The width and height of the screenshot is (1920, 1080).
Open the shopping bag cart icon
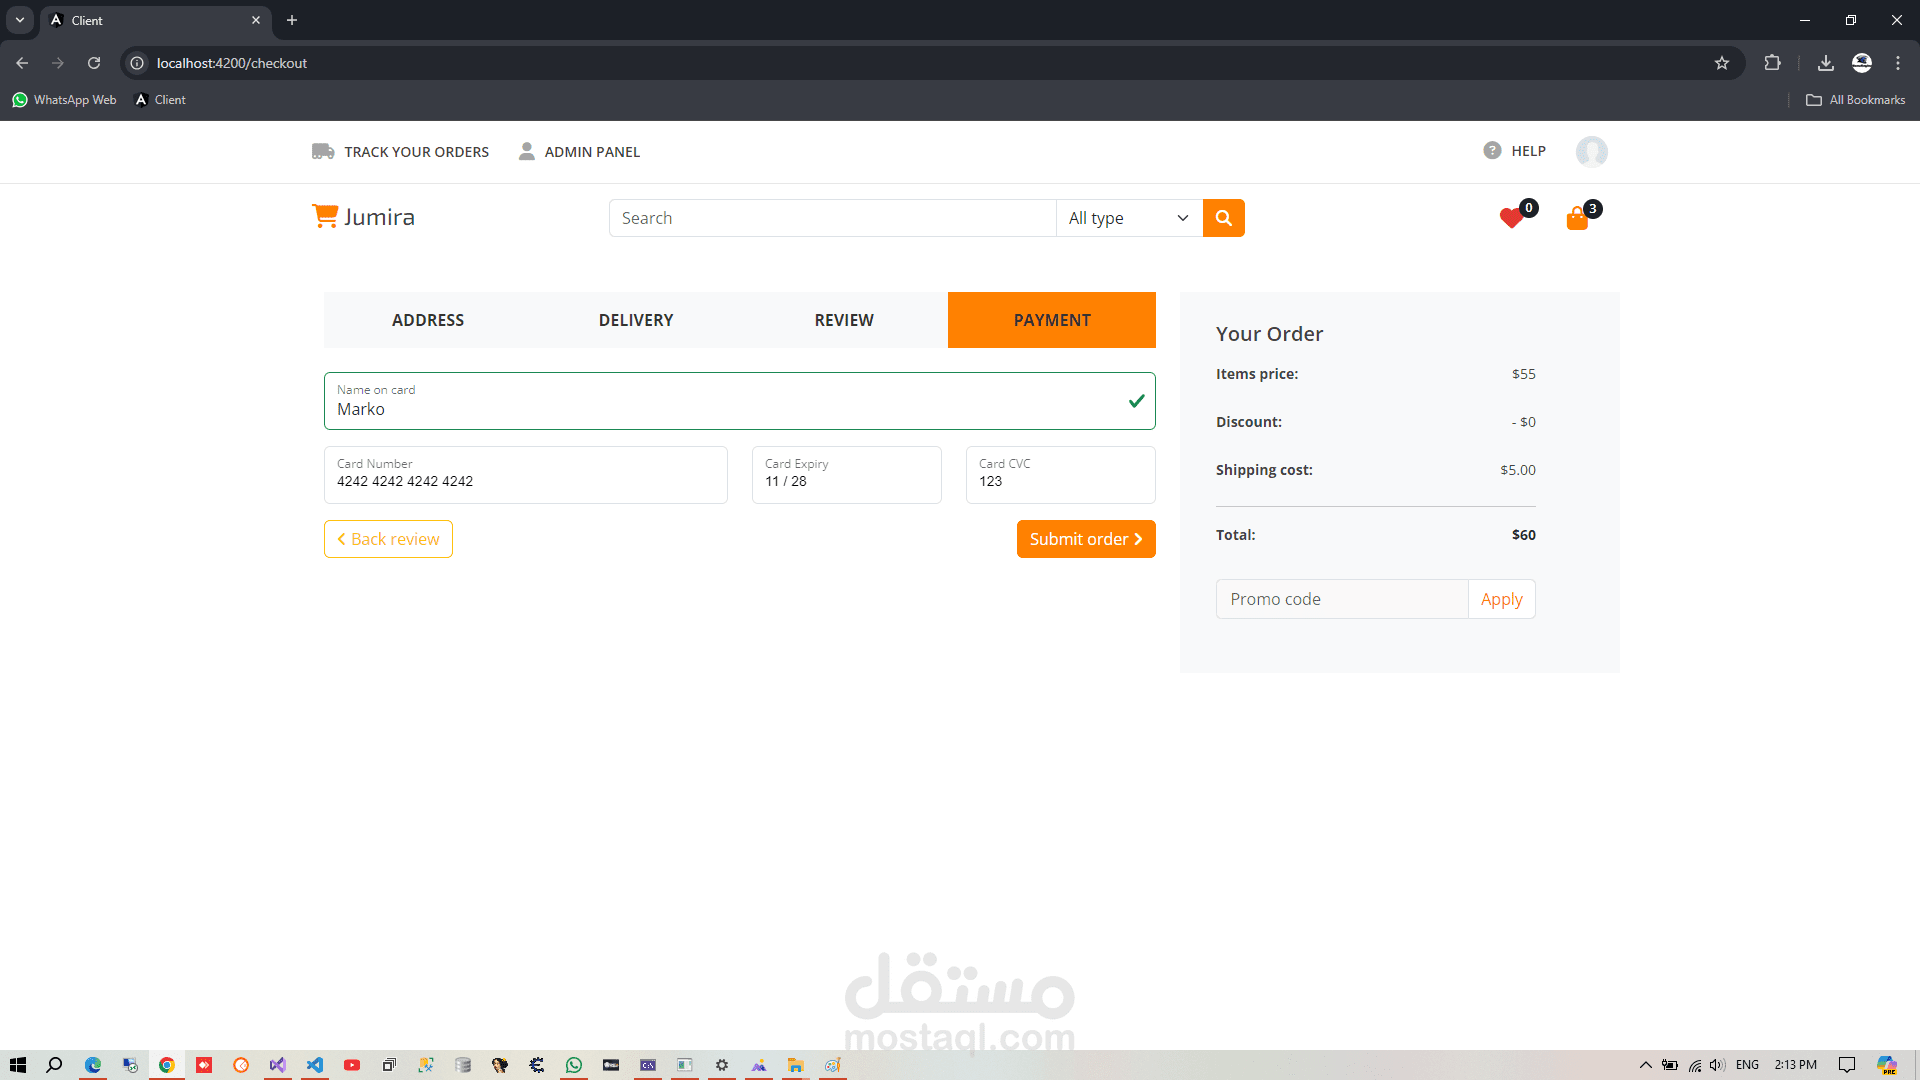pos(1577,219)
